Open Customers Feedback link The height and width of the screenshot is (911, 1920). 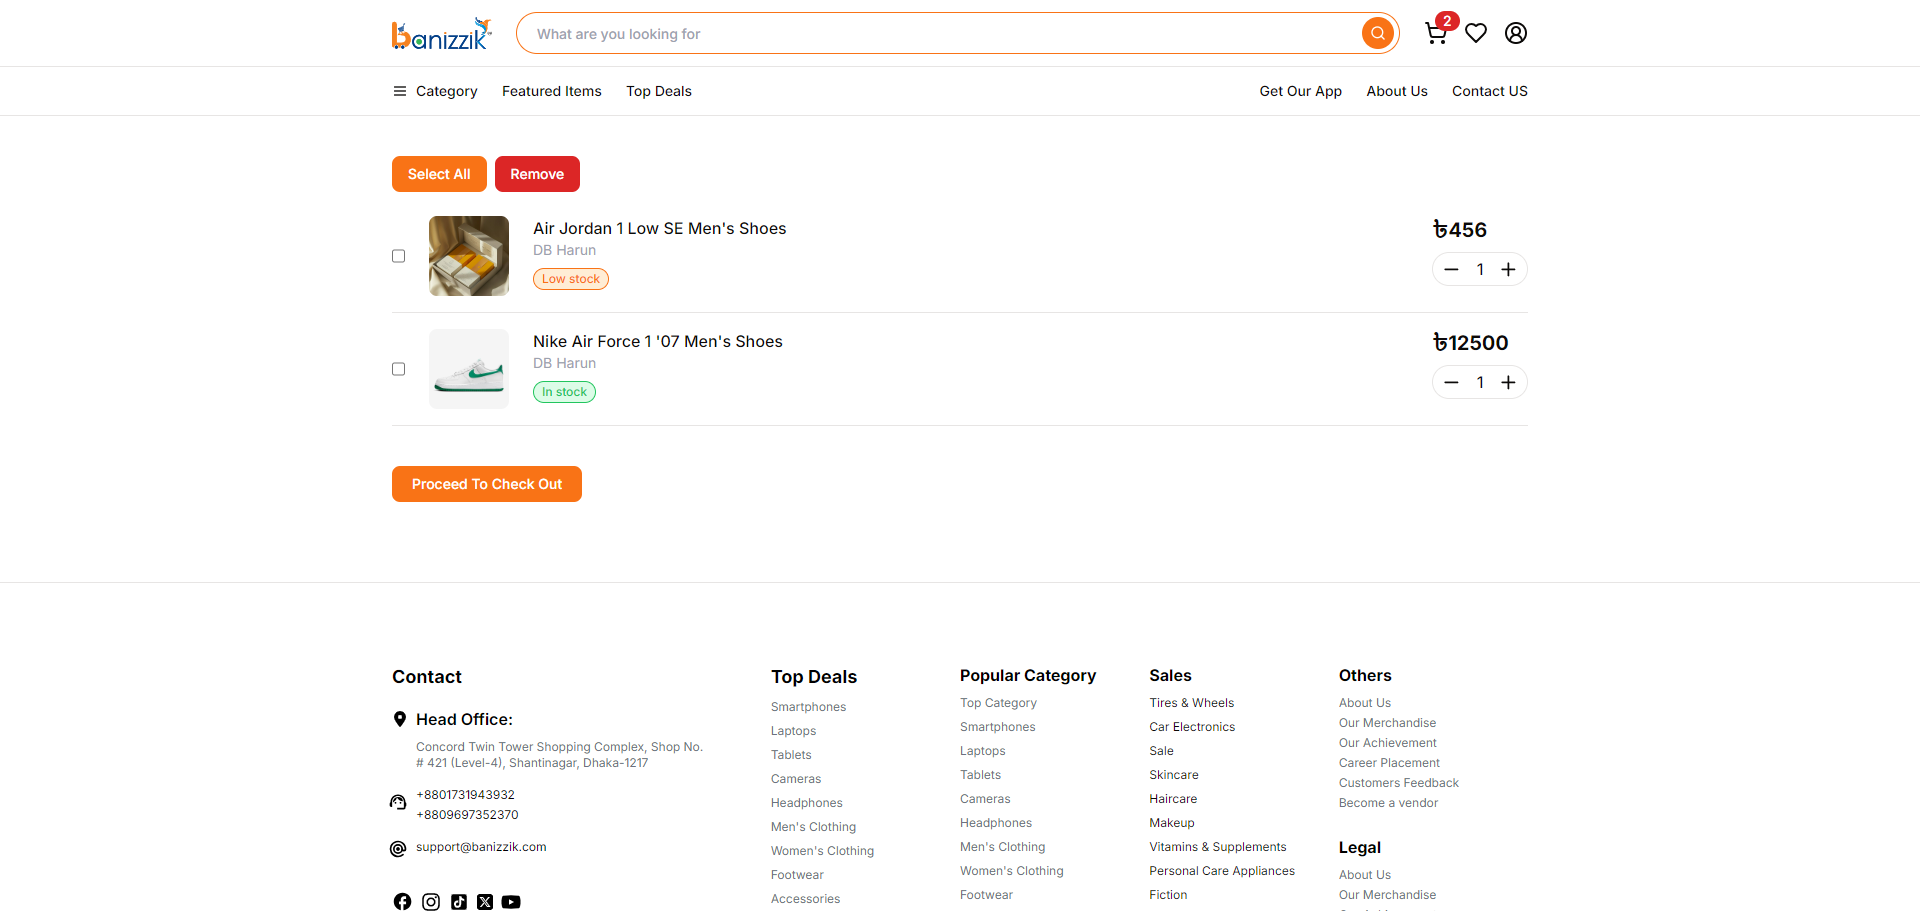tap(1399, 783)
